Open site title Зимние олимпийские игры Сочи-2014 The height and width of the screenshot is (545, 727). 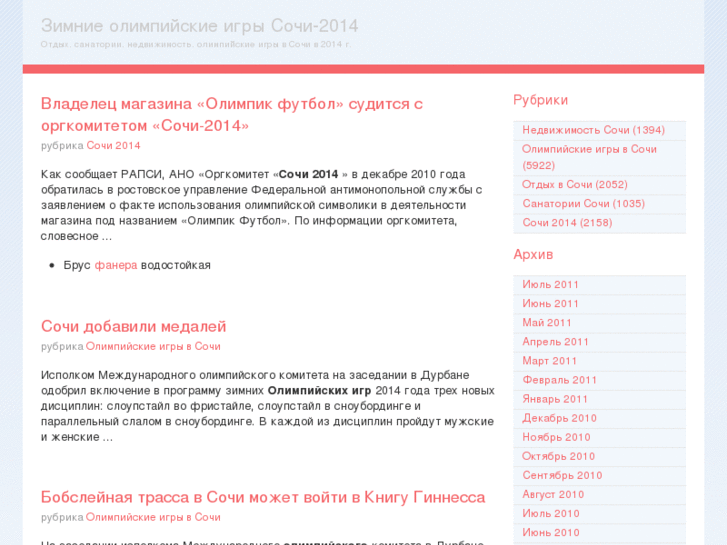pyautogui.click(x=199, y=26)
